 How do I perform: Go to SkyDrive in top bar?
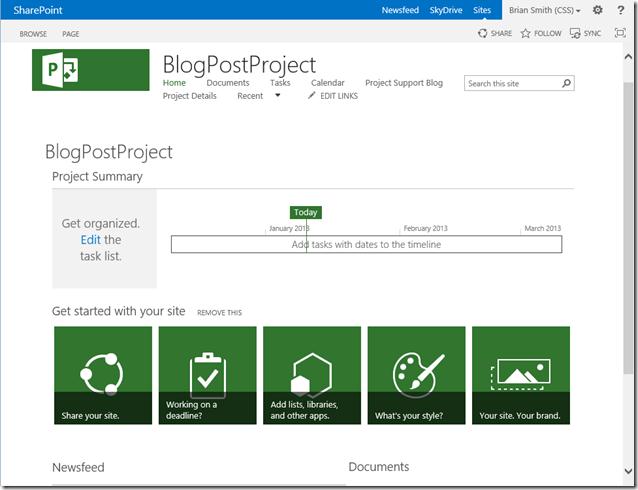[x=446, y=10]
